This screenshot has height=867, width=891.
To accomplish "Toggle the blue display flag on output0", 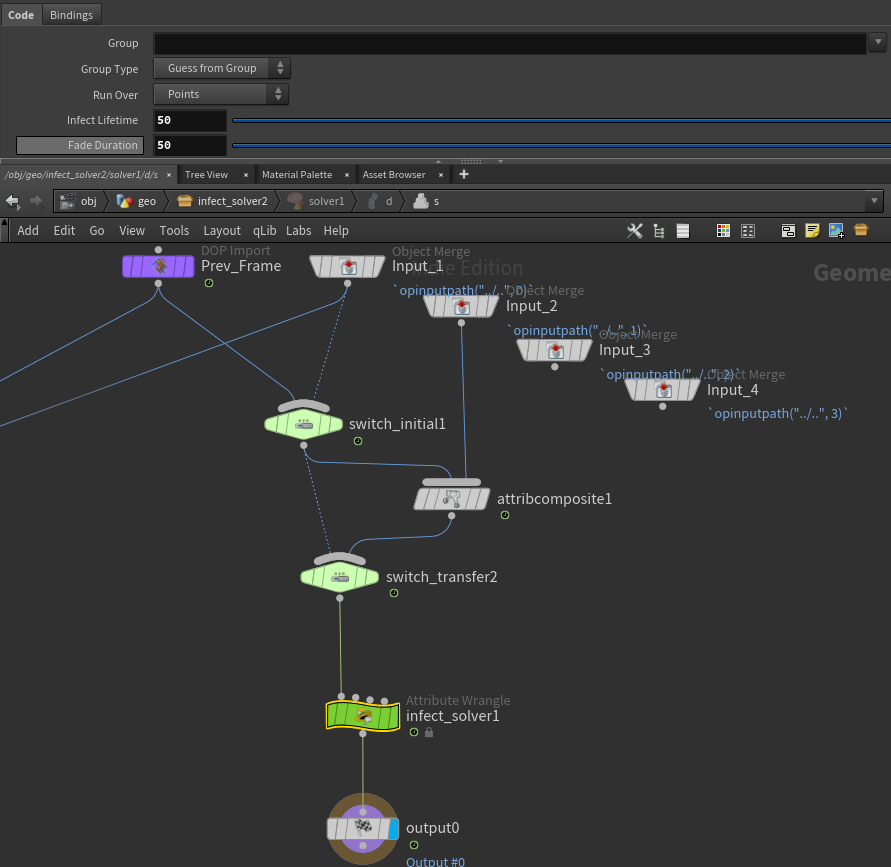I will 393,828.
